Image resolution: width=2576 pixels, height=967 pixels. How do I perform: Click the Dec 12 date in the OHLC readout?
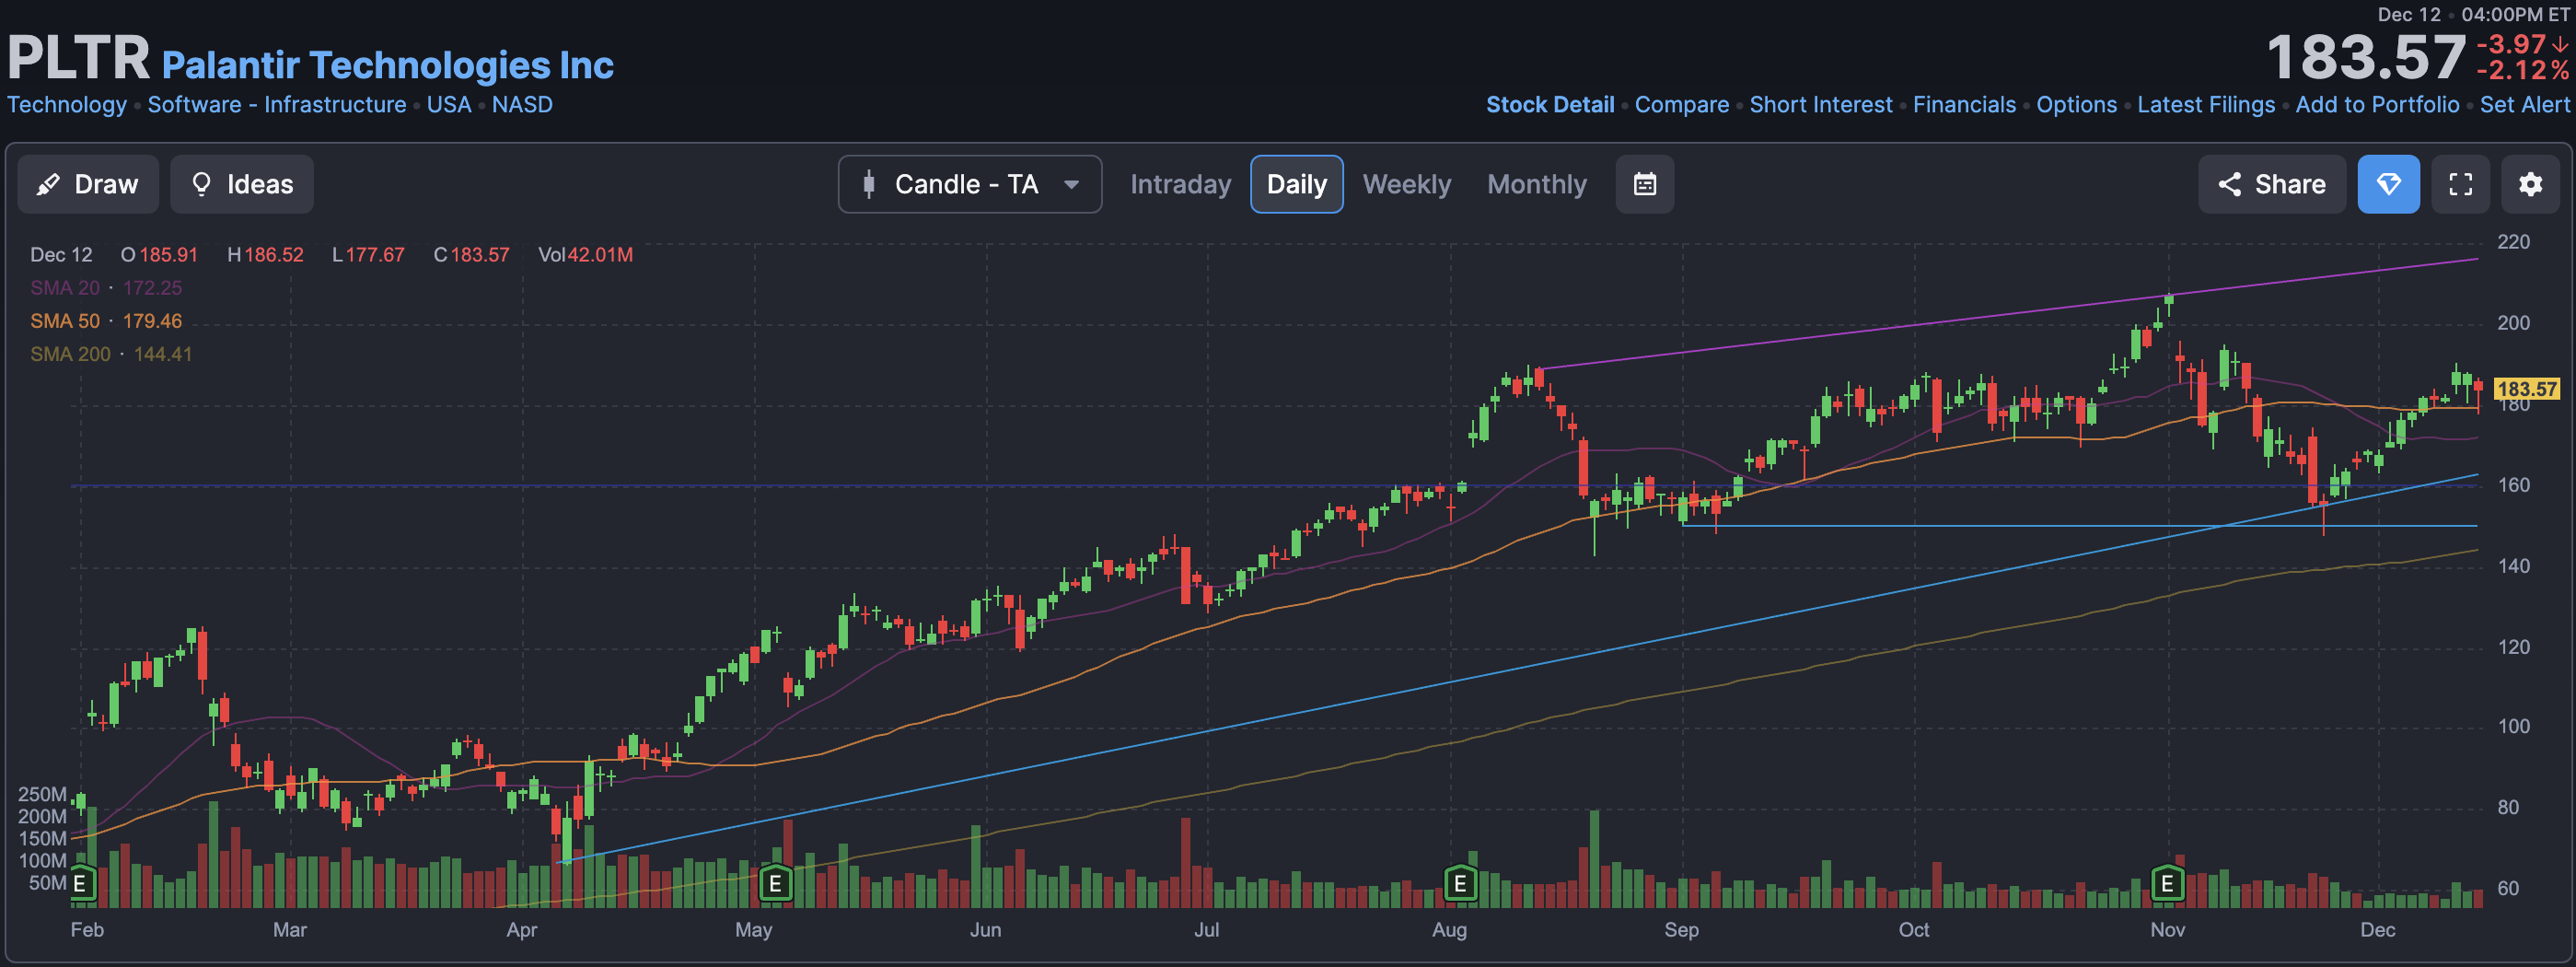[61, 255]
